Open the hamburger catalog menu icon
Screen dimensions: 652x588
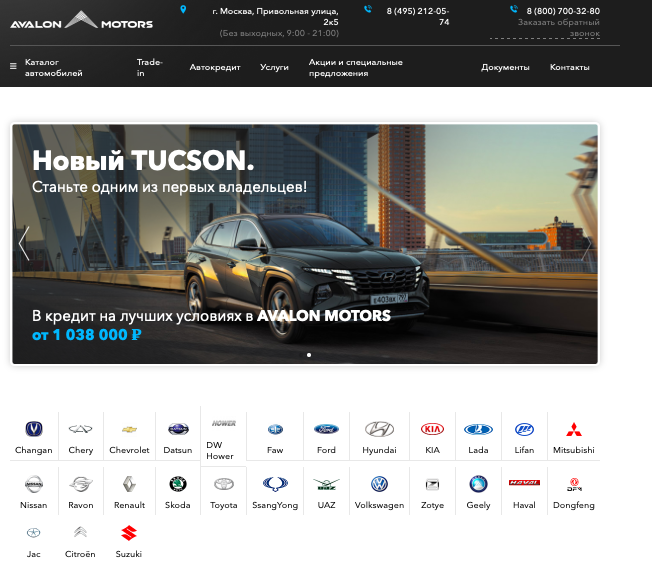13,66
